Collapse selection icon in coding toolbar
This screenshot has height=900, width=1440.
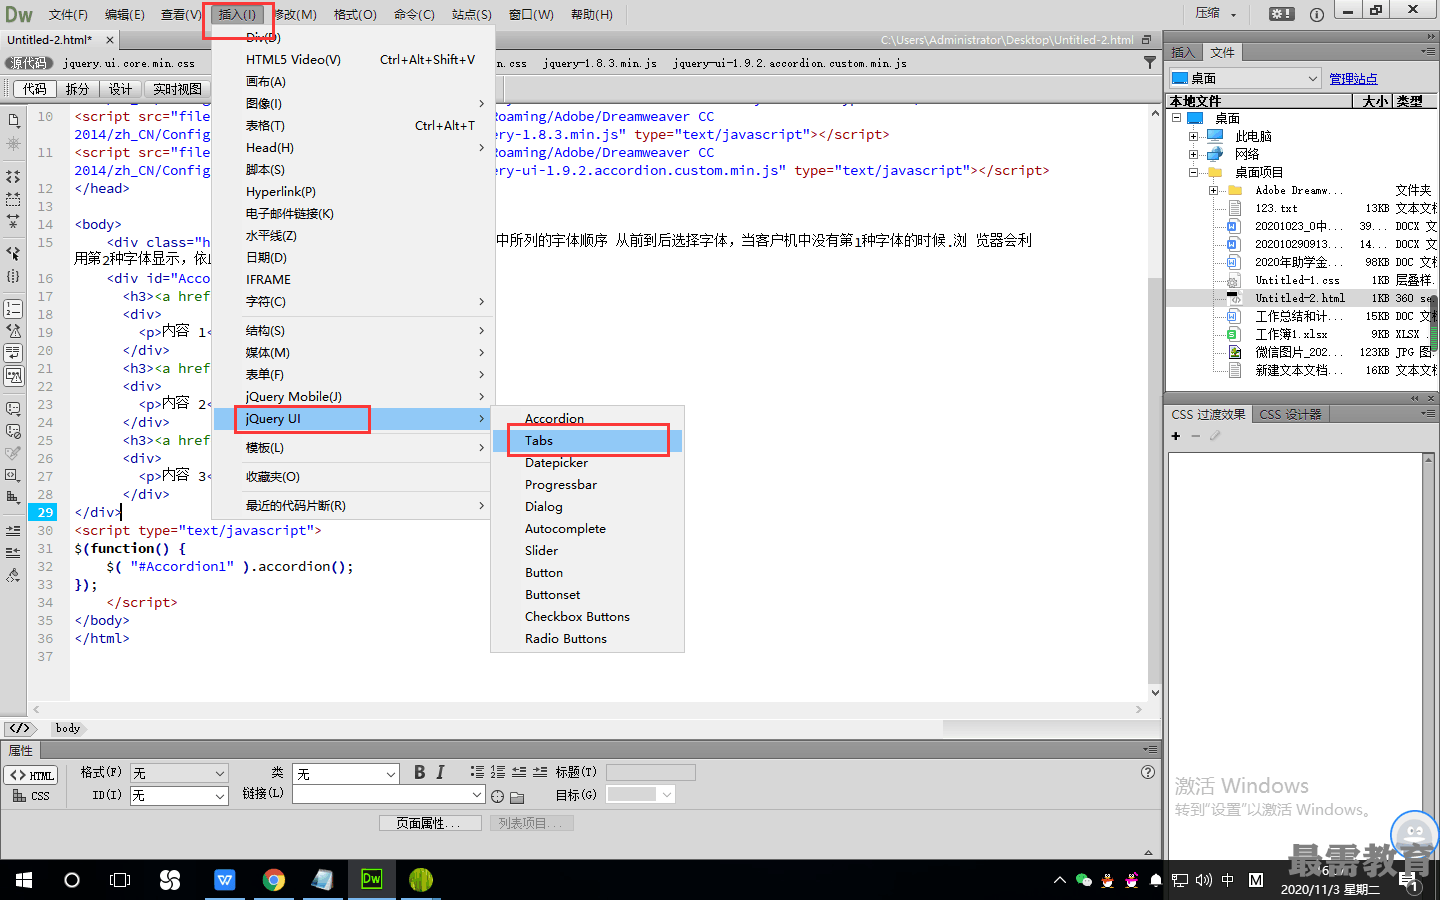tap(13, 199)
